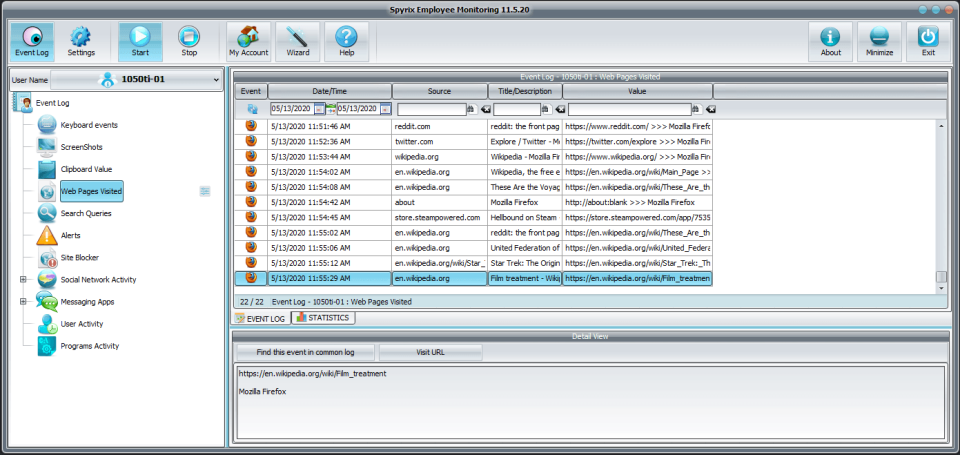The width and height of the screenshot is (960, 455).
Task: Click the Source filter search icon
Action: (471, 109)
